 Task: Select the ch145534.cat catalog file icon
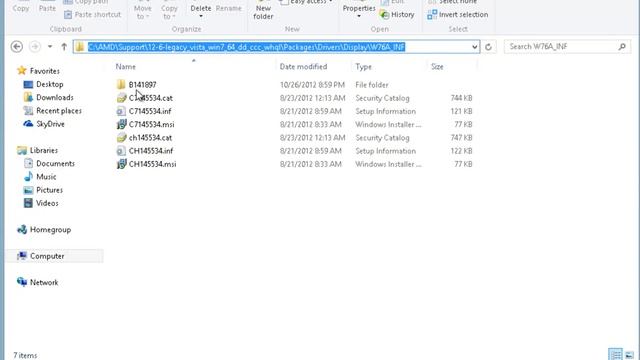121,138
